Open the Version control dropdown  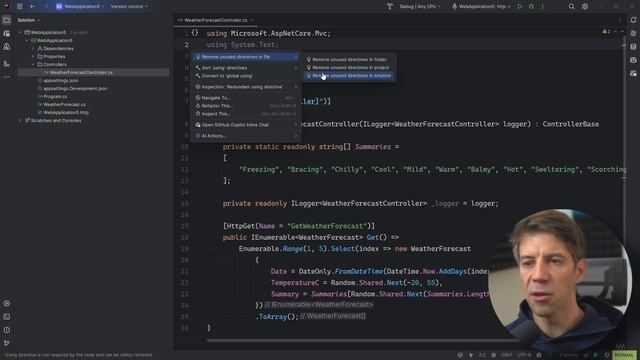pos(129,7)
